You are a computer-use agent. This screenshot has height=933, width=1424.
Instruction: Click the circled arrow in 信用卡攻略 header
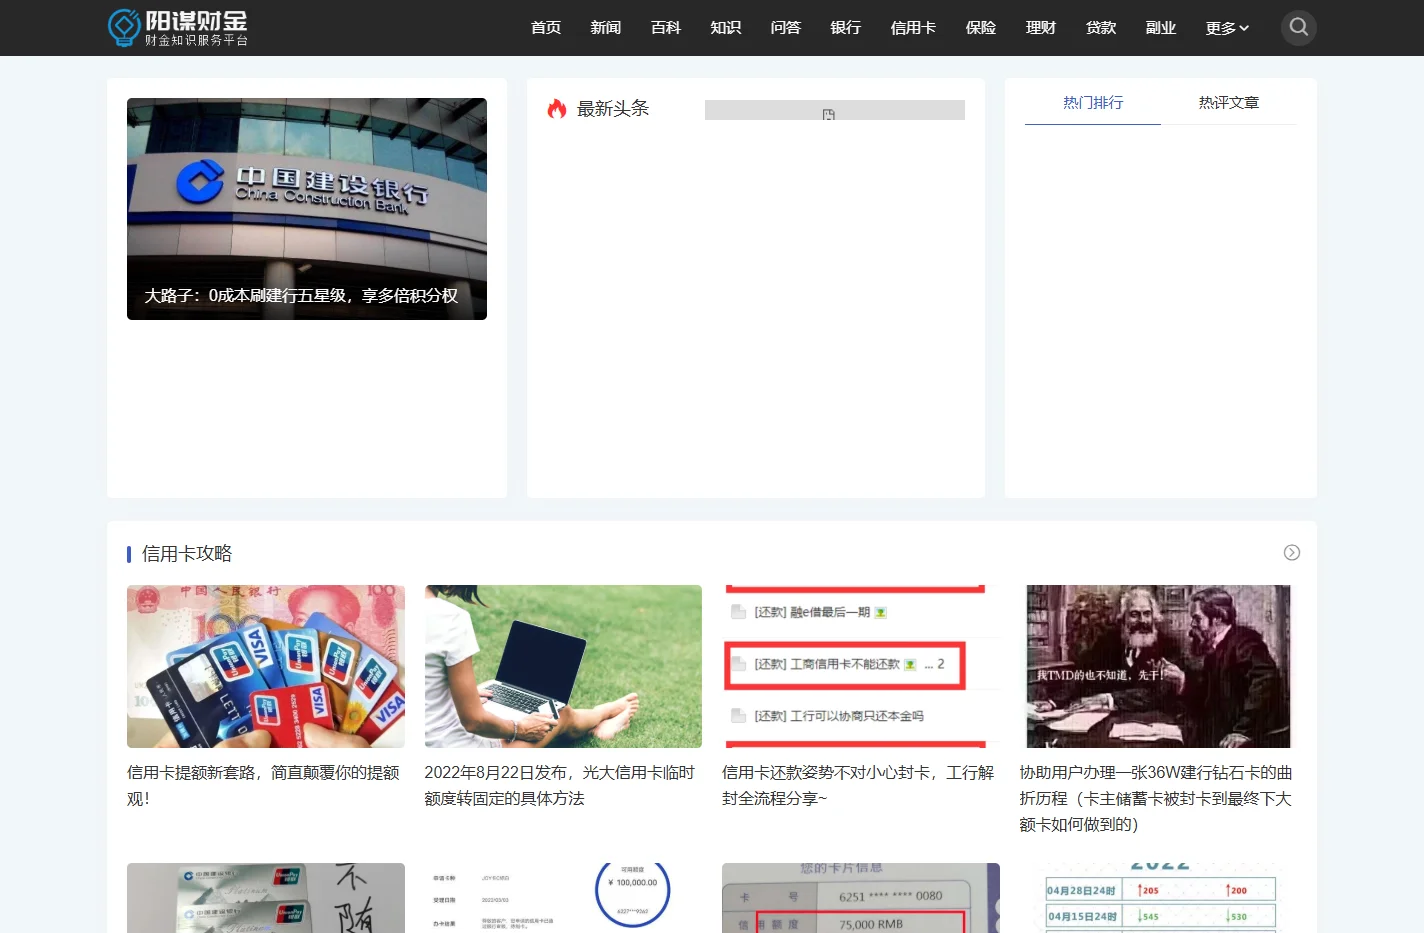click(x=1292, y=553)
